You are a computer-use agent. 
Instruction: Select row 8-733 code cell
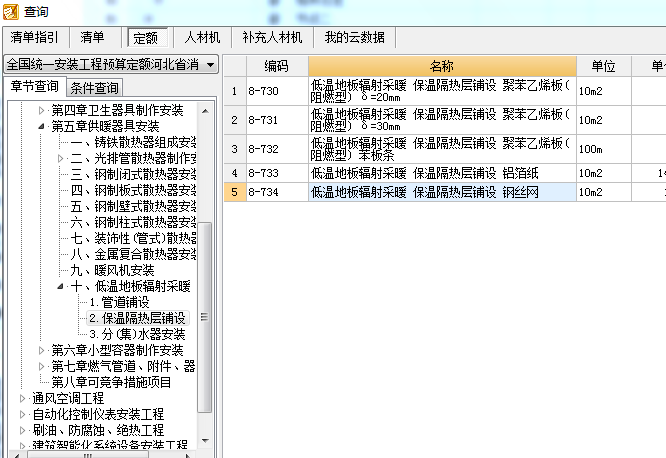coord(277,173)
